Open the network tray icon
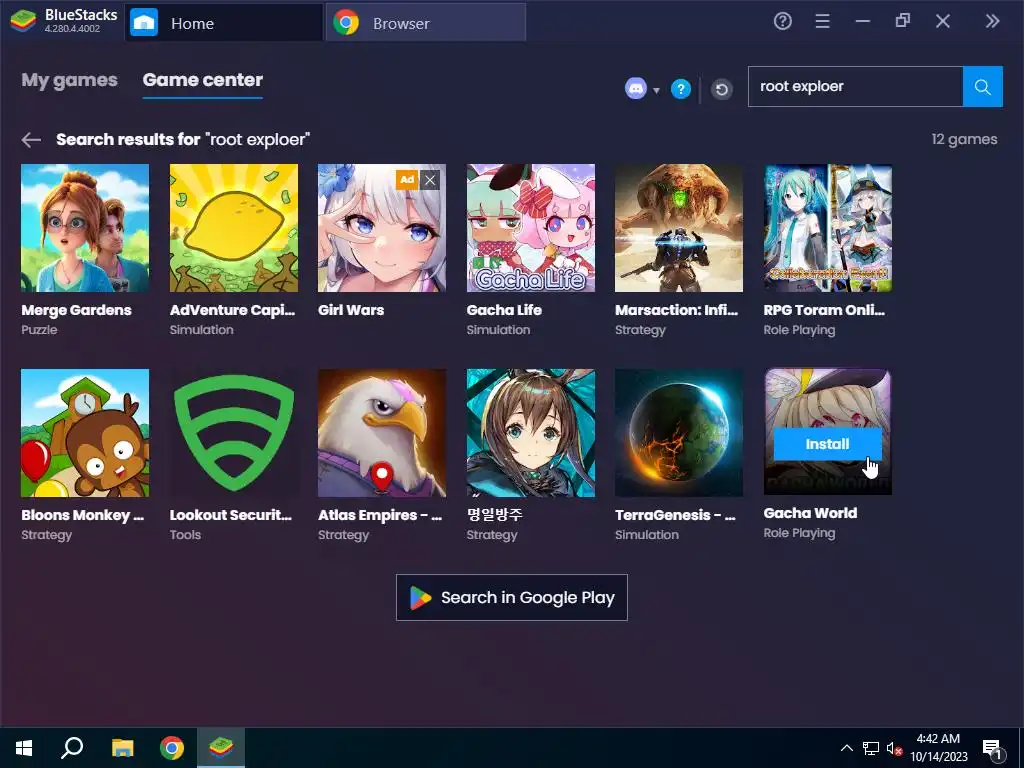This screenshot has height=768, width=1024. point(871,748)
